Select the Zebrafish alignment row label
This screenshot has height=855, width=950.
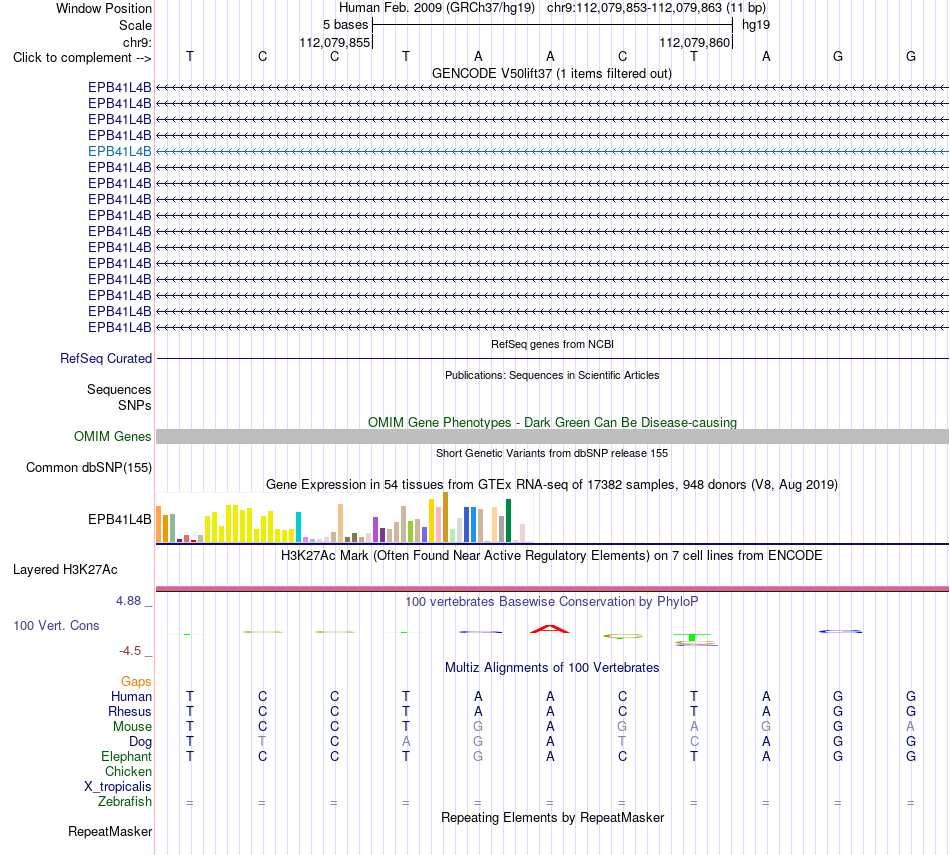[x=124, y=802]
